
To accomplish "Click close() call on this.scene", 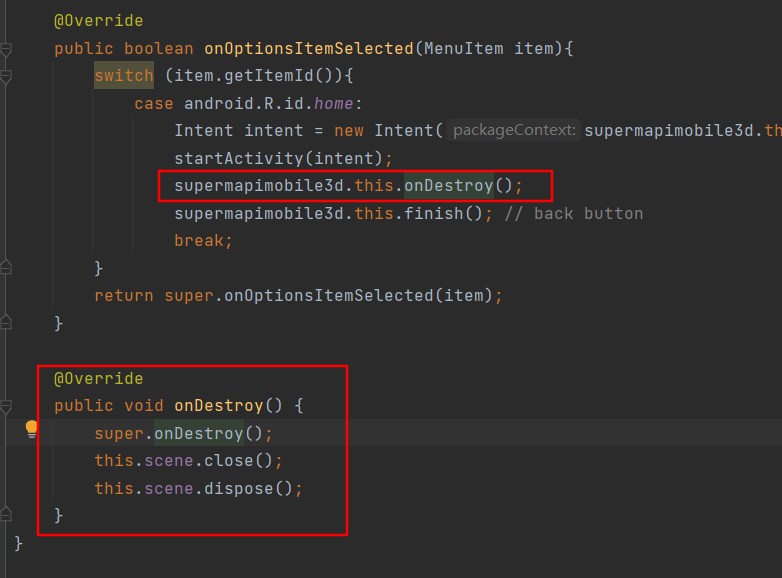I will (x=238, y=460).
